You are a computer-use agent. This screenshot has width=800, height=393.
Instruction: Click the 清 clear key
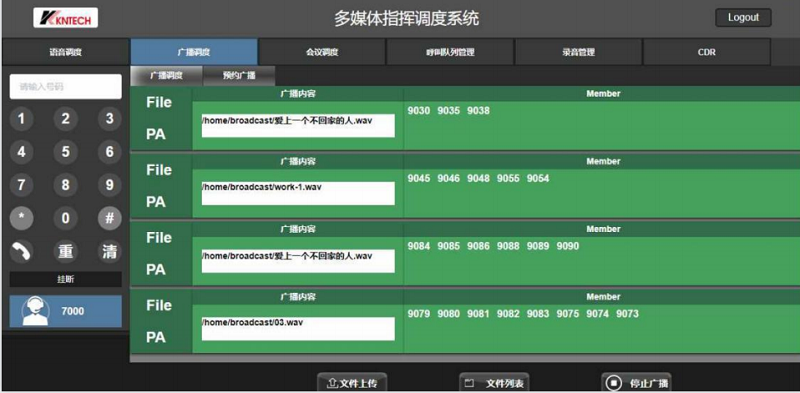click(x=110, y=252)
